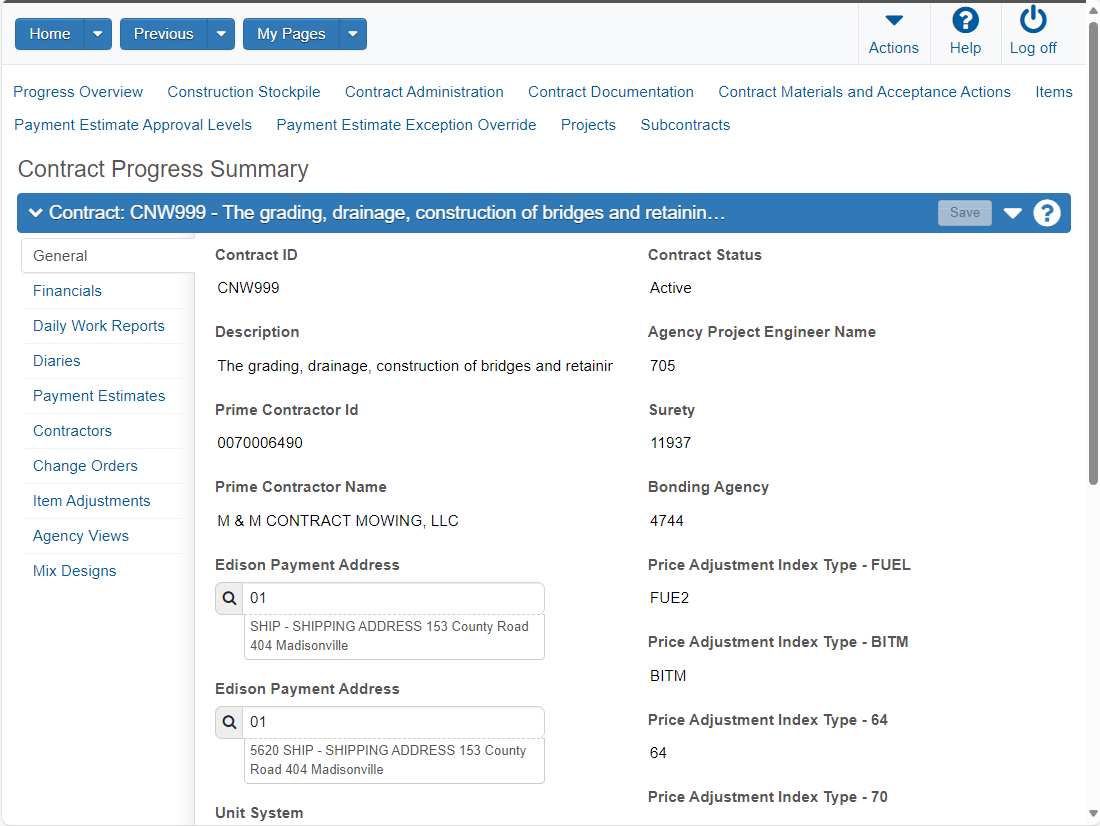
Task: Expand the My Pages dropdown arrow
Action: (353, 34)
